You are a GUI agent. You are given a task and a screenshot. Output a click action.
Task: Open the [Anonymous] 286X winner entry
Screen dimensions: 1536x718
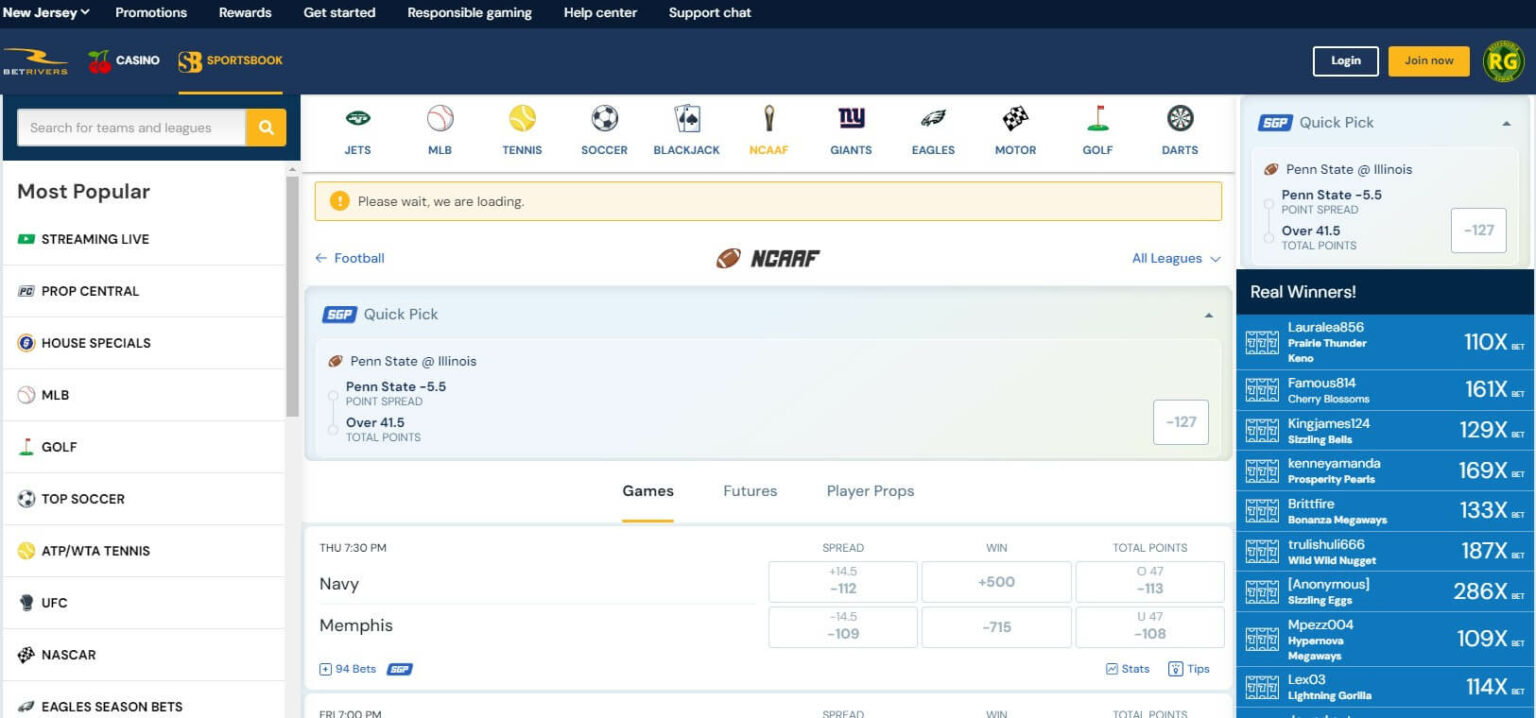(1385, 591)
